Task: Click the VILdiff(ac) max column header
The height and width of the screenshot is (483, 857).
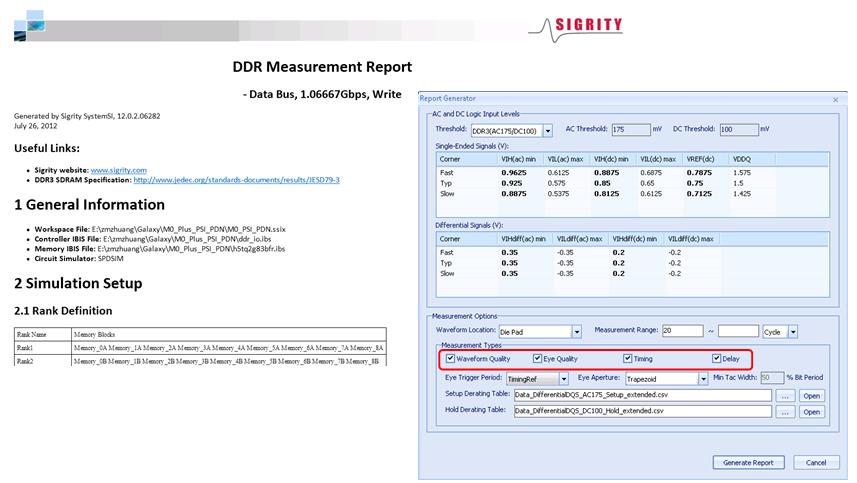Action: tap(580, 239)
